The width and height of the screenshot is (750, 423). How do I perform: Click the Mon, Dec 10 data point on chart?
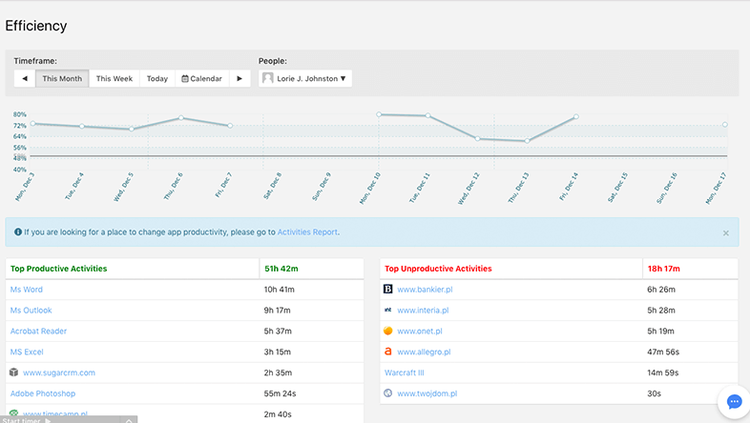[x=379, y=114]
